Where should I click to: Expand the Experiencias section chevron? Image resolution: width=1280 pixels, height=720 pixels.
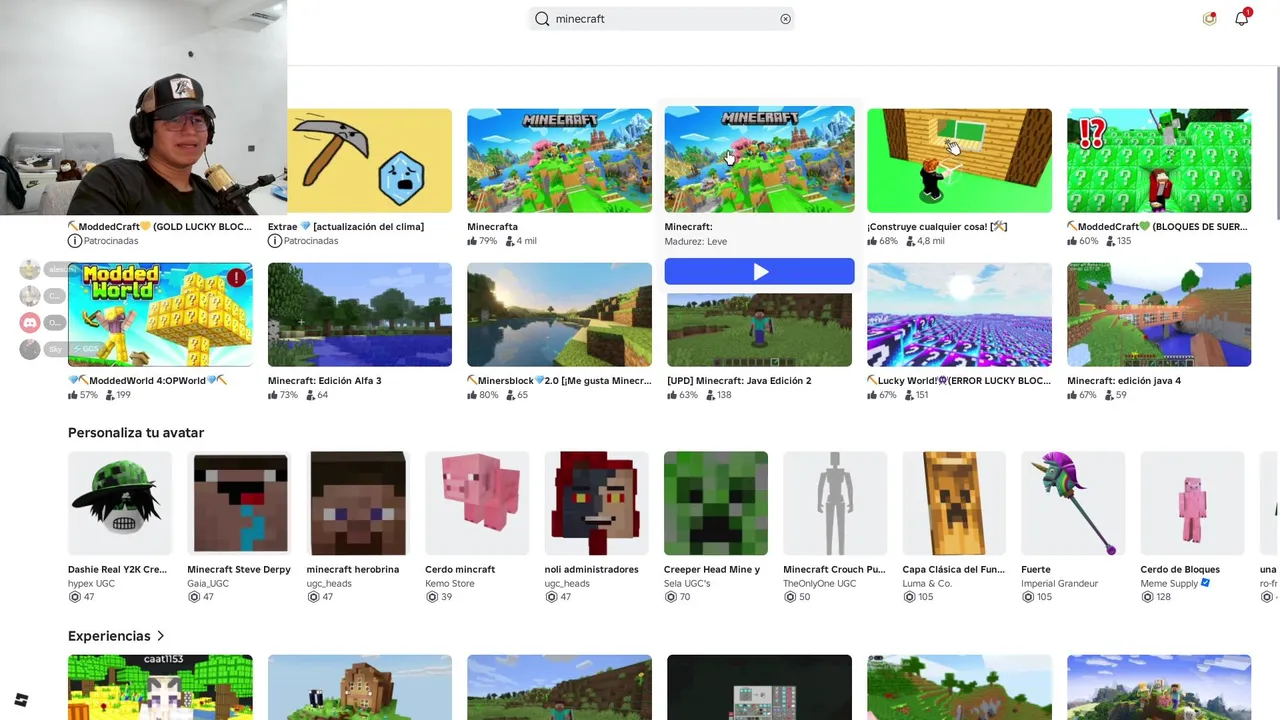160,636
